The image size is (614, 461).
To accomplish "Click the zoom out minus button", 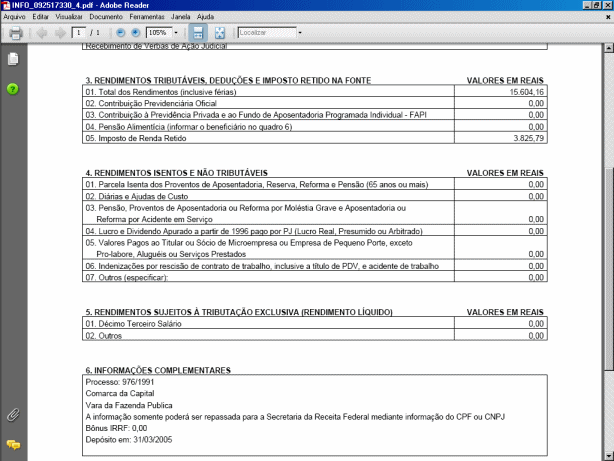I will [x=121, y=33].
